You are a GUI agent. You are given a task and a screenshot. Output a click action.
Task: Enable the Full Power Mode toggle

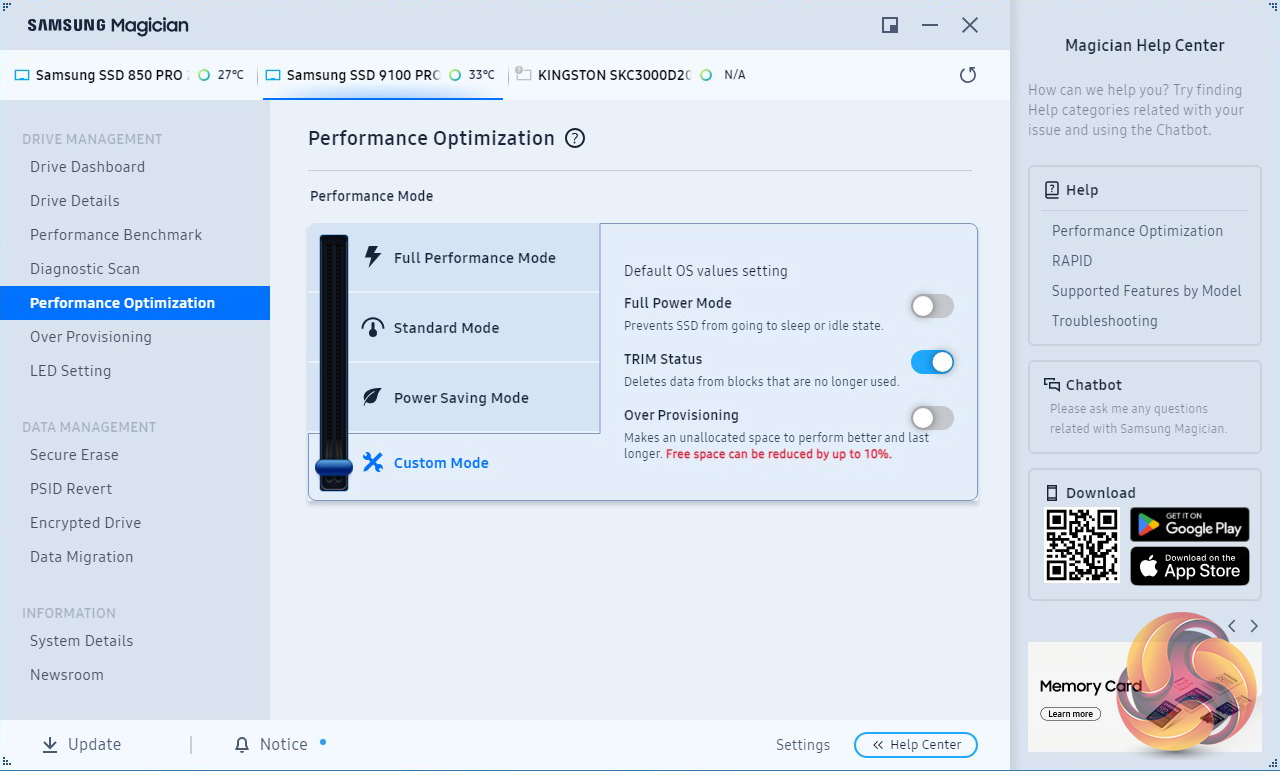pyautogui.click(x=932, y=306)
